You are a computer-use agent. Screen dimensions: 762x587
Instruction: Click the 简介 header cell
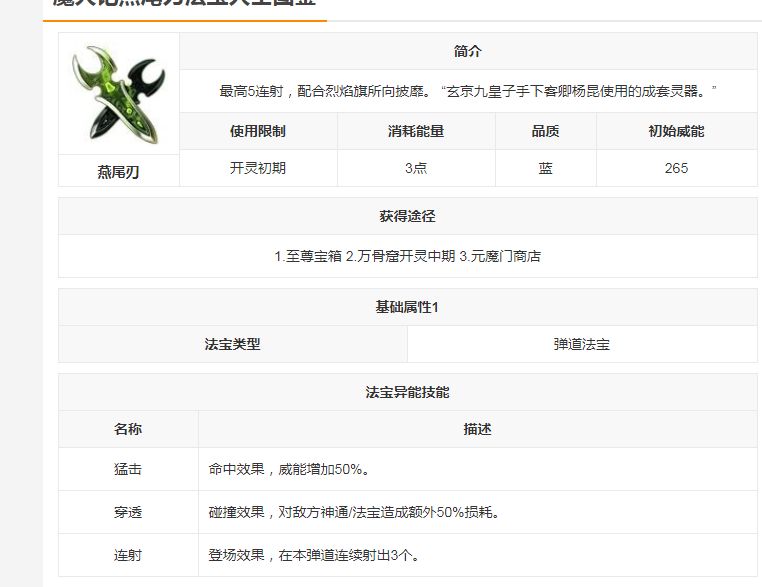(x=468, y=51)
